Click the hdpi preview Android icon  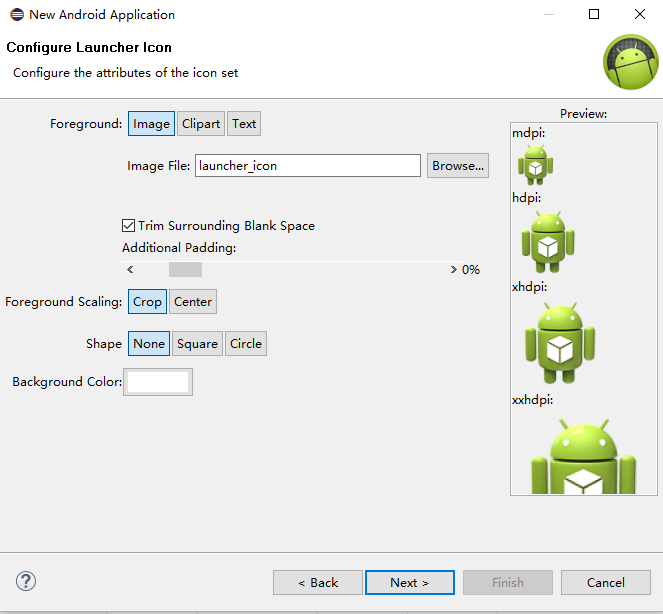point(548,242)
